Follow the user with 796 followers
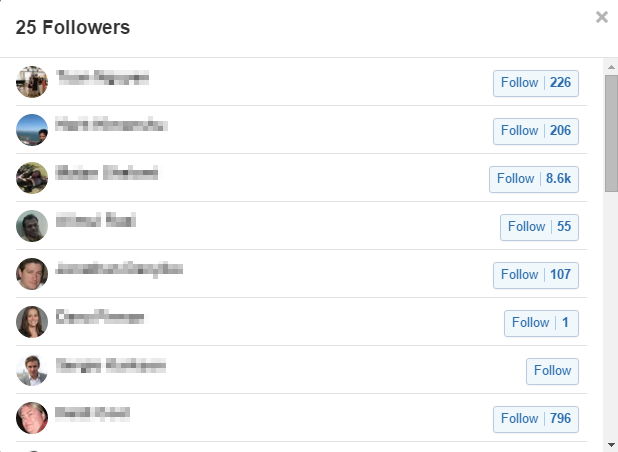The image size is (618, 452). [536, 419]
